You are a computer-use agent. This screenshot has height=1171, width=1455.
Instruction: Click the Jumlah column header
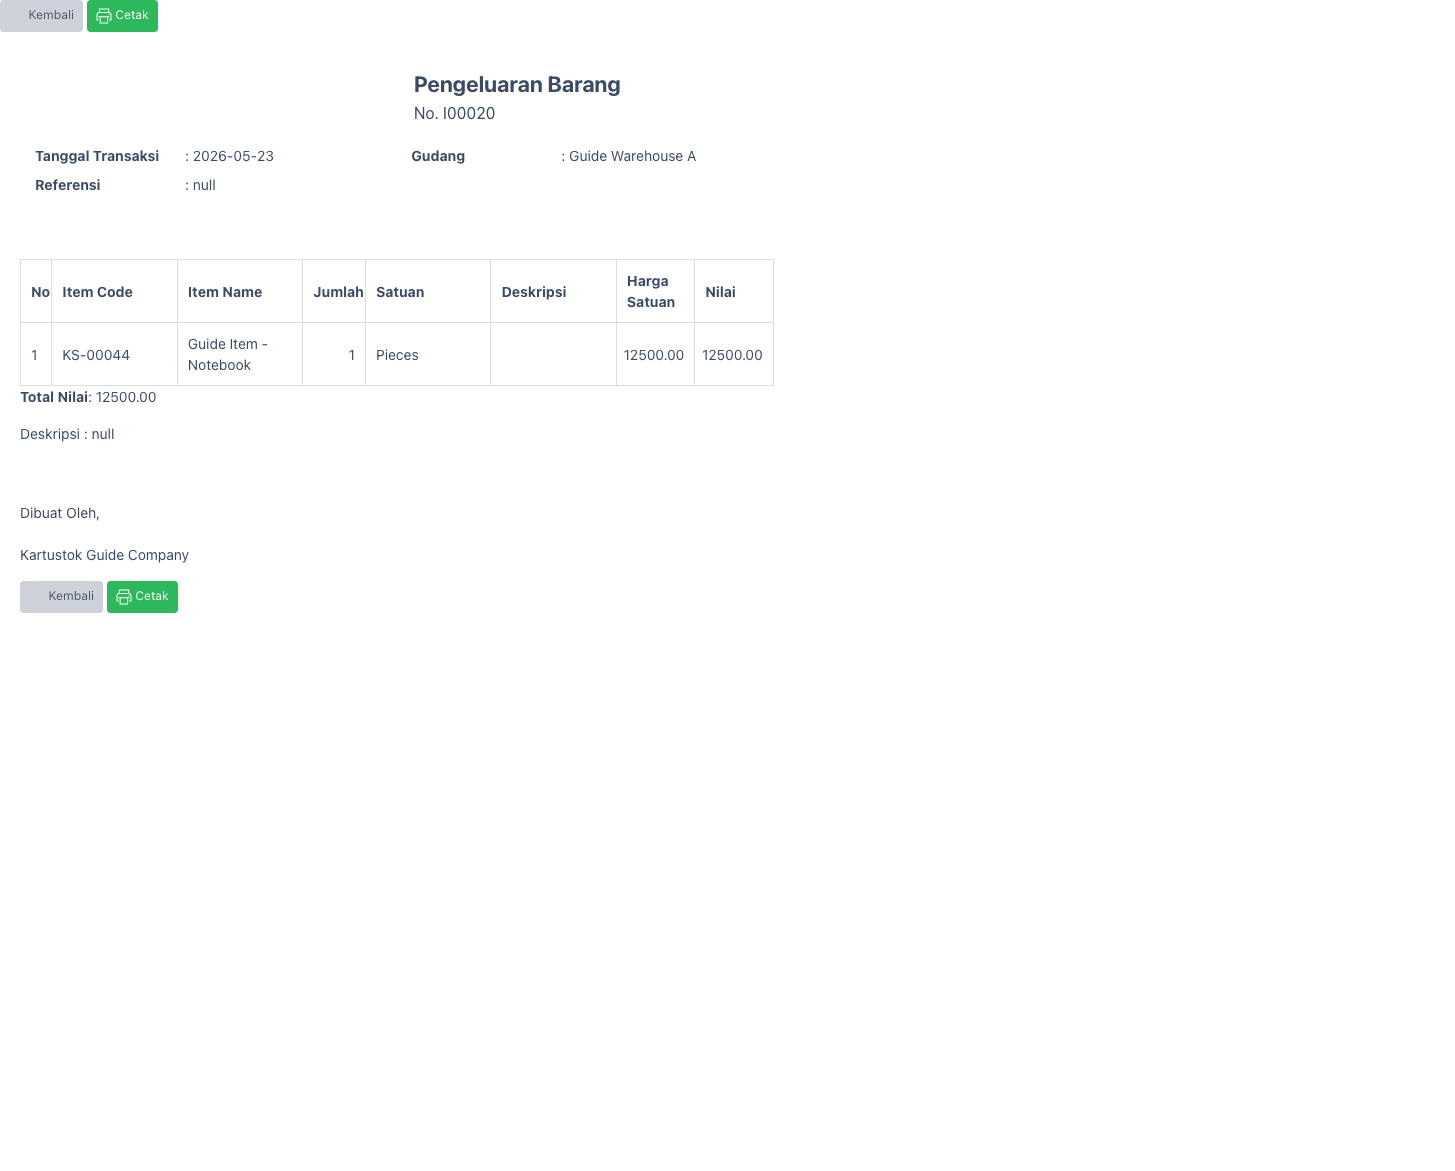pos(334,292)
